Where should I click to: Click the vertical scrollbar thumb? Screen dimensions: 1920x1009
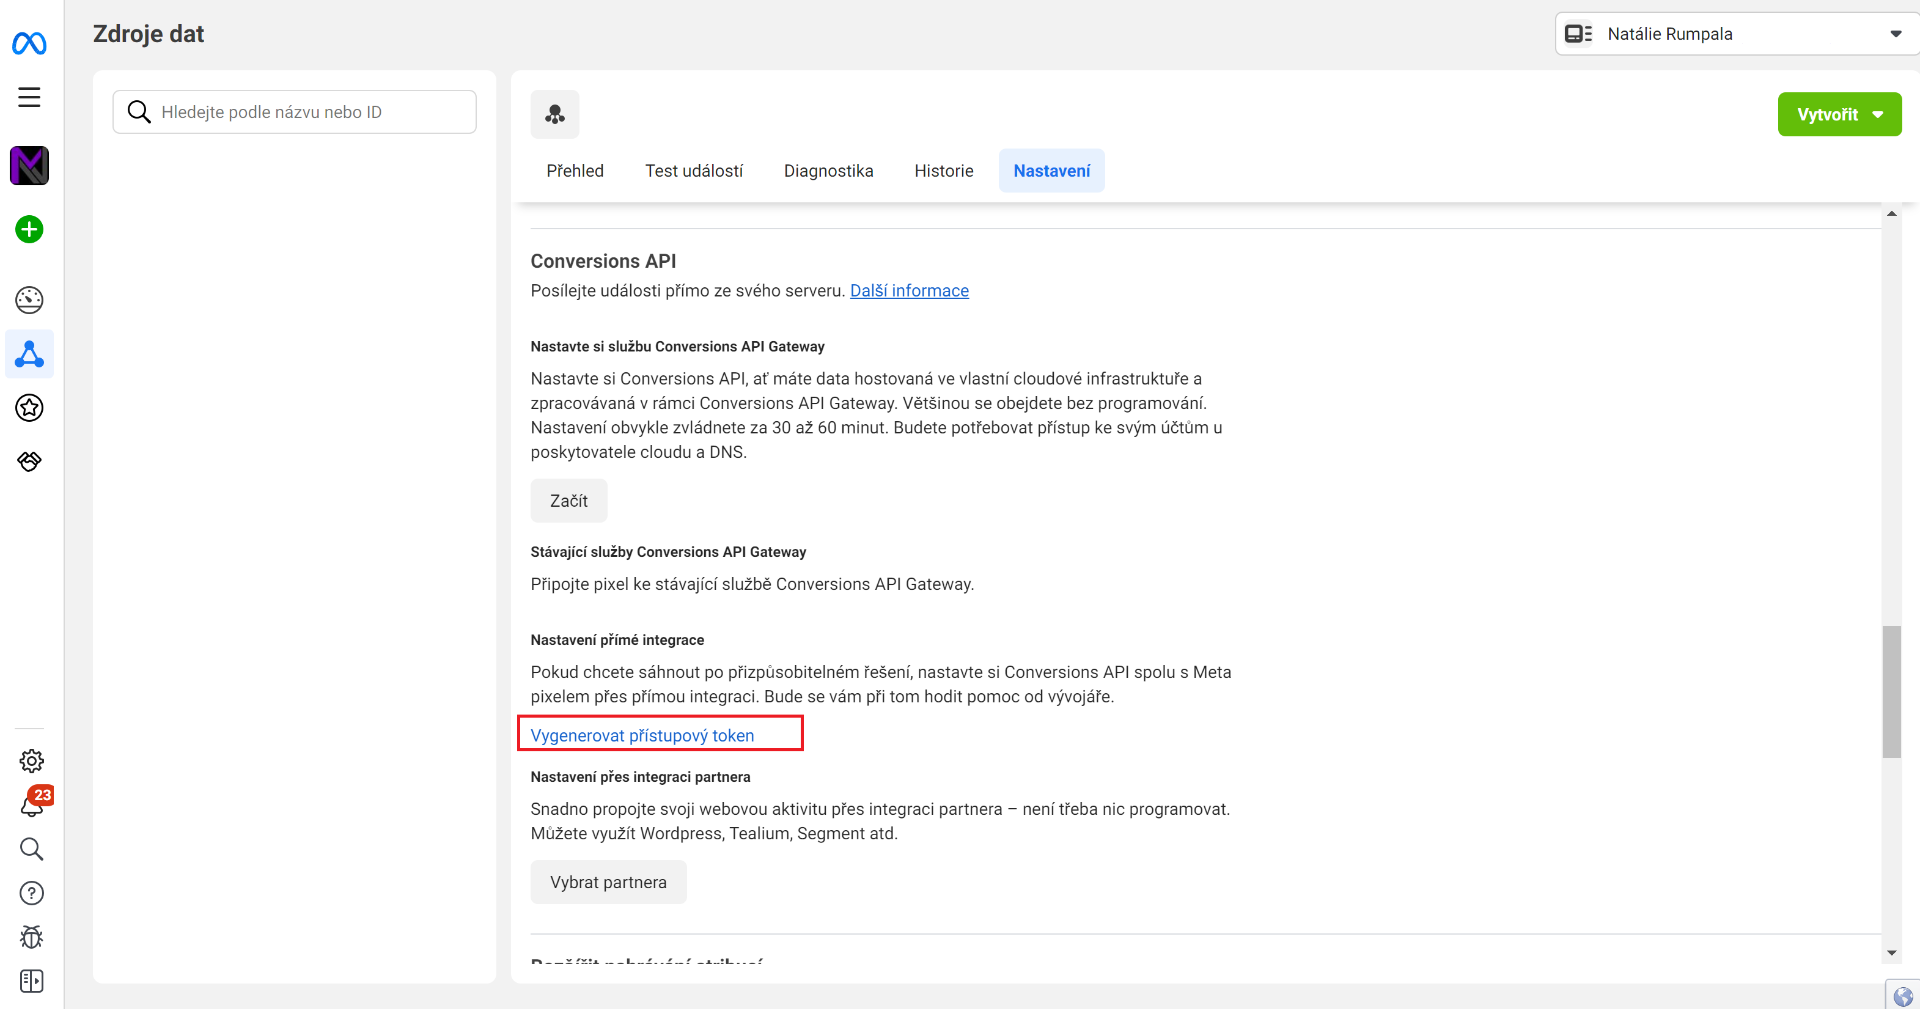click(1891, 692)
